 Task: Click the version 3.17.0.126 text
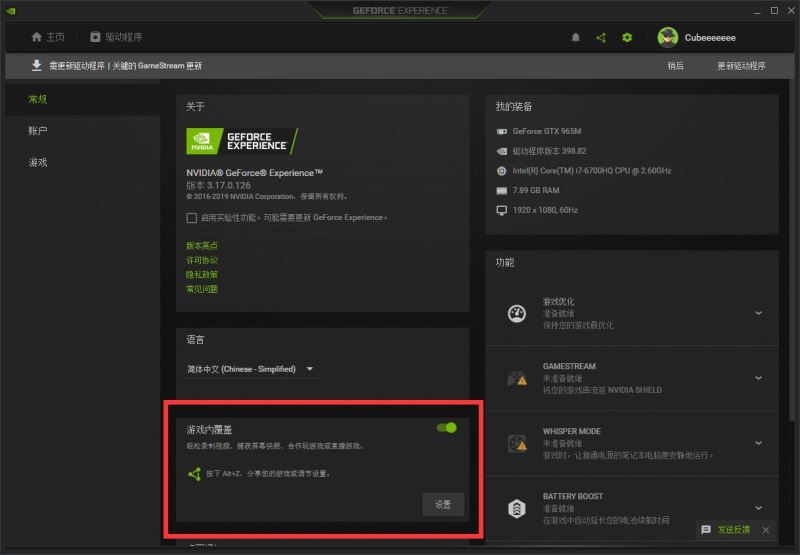[218, 185]
